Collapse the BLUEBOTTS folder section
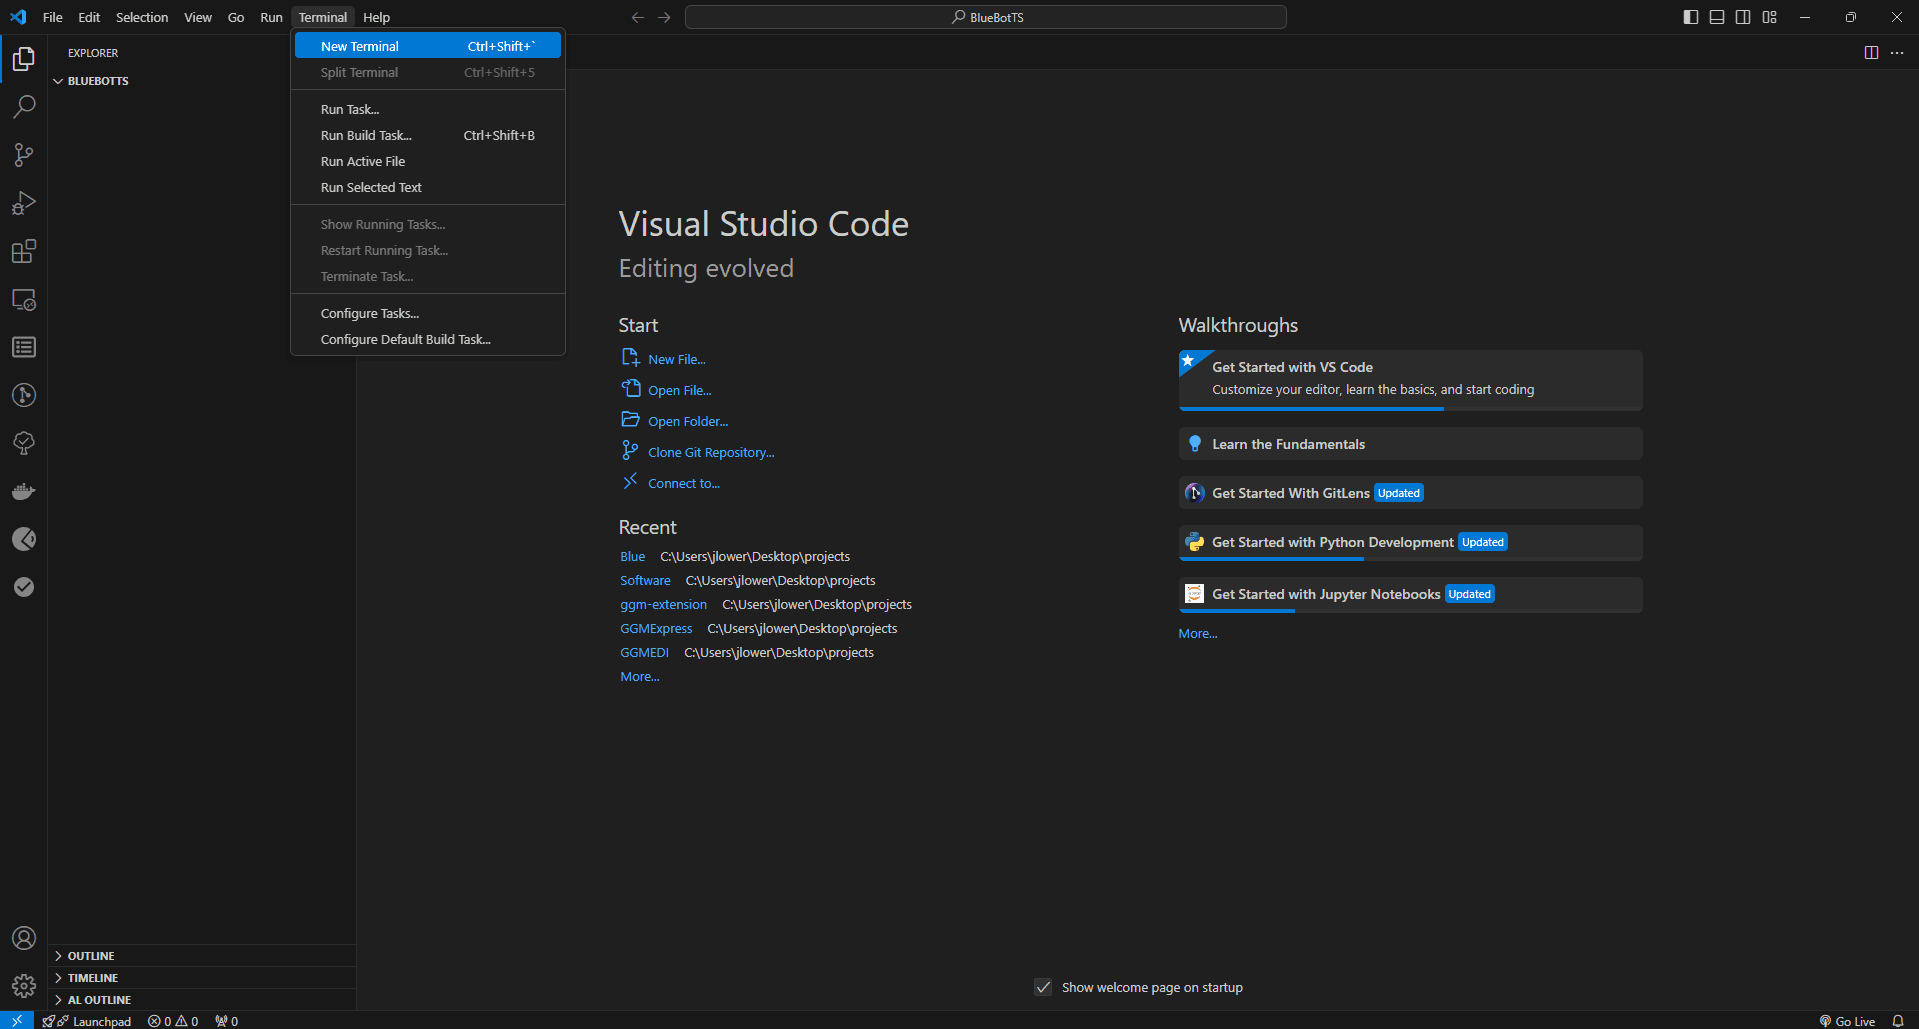 tap(202, 81)
